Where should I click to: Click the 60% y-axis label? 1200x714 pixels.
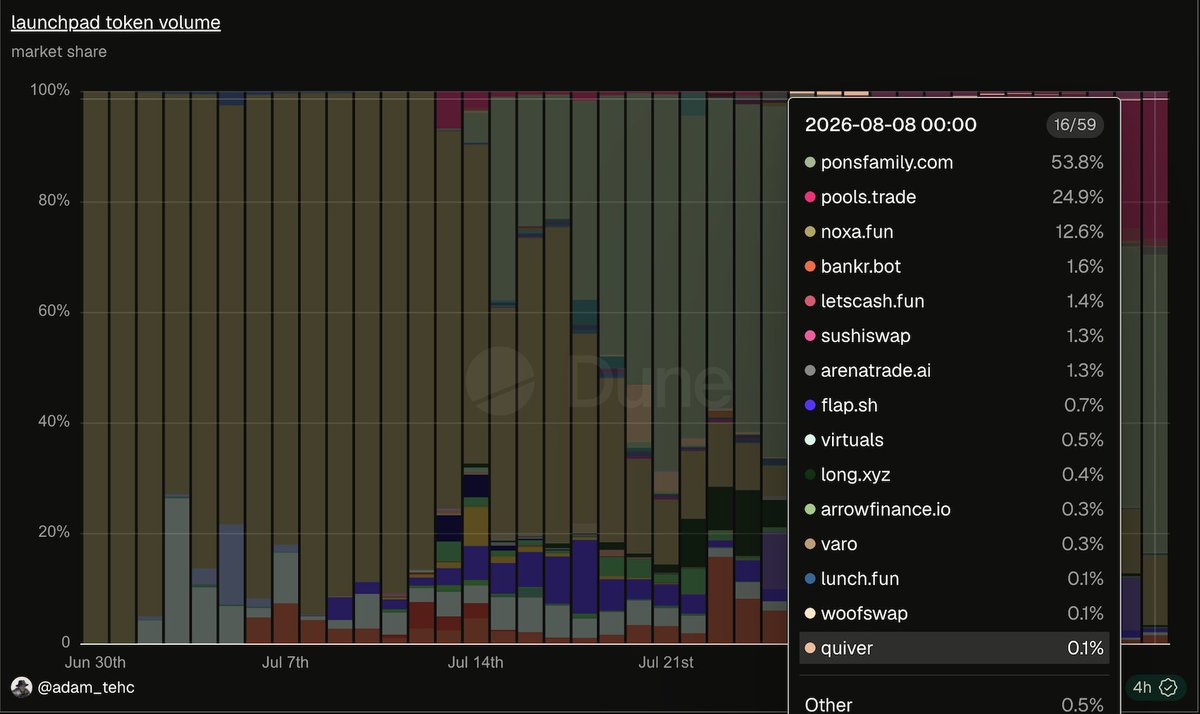click(x=53, y=311)
